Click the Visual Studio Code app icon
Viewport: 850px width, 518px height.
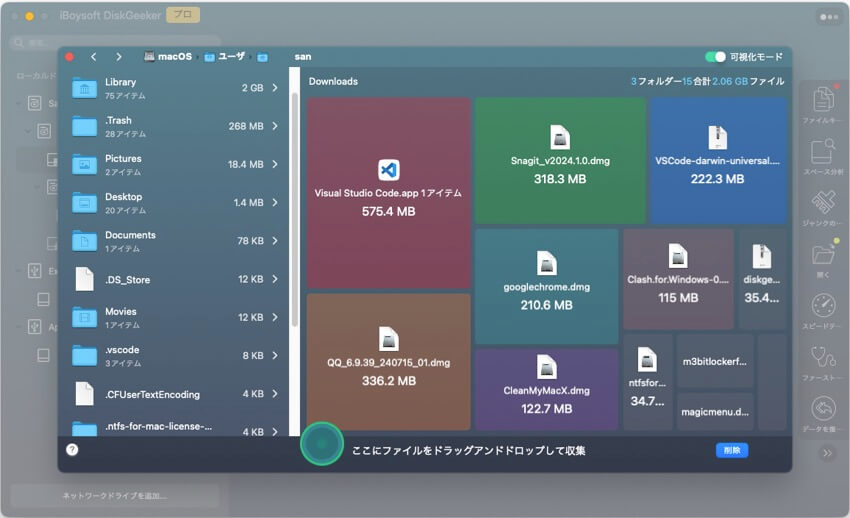[x=389, y=170]
